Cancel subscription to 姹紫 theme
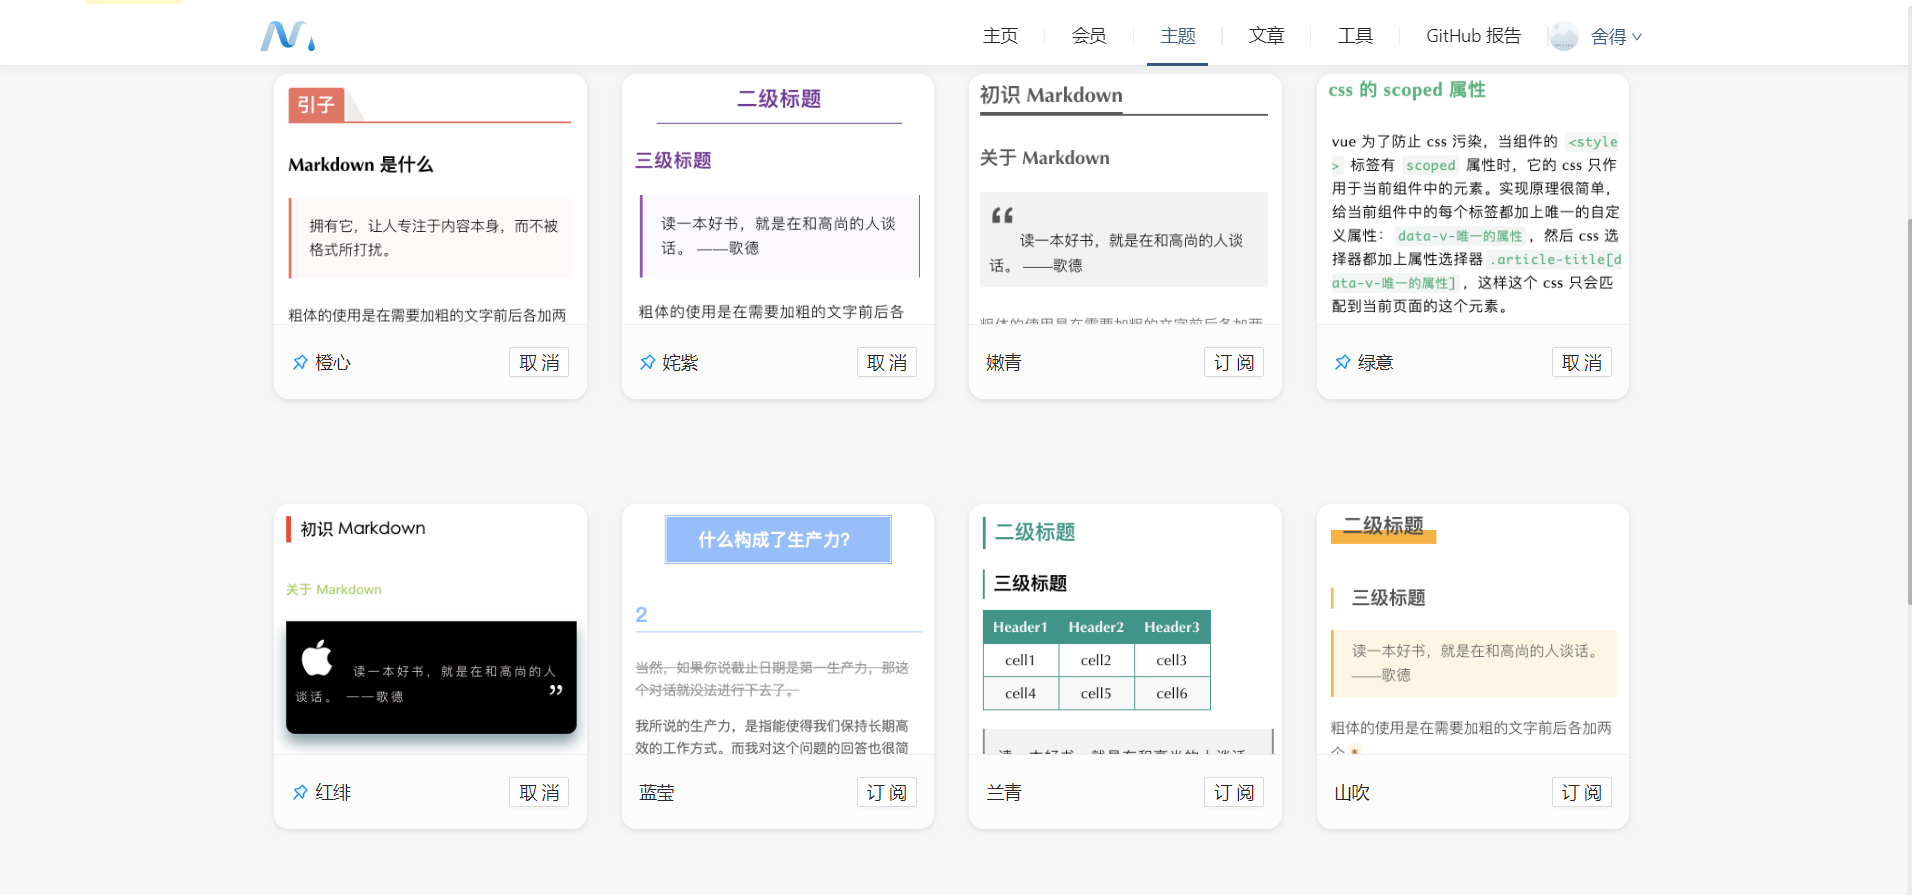Screen dimensions: 1912x895 887,362
